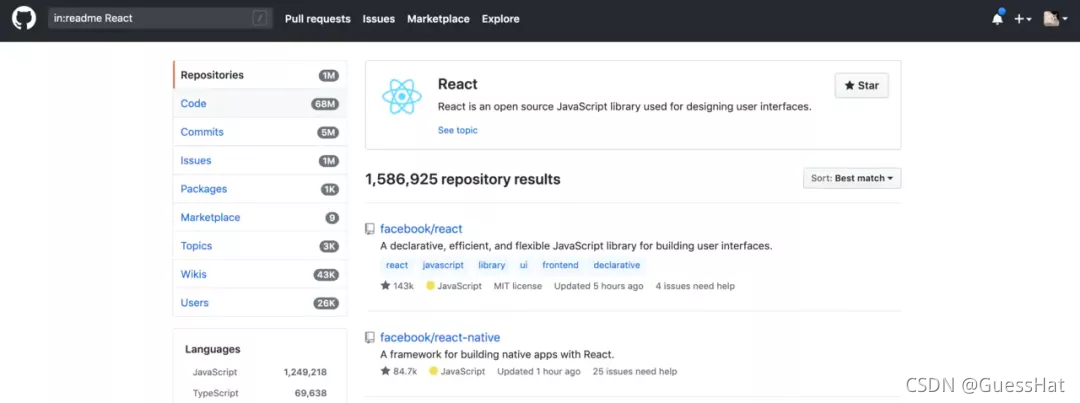The width and height of the screenshot is (1080, 403).
Task: Select Wikis result filter
Action: (260, 274)
